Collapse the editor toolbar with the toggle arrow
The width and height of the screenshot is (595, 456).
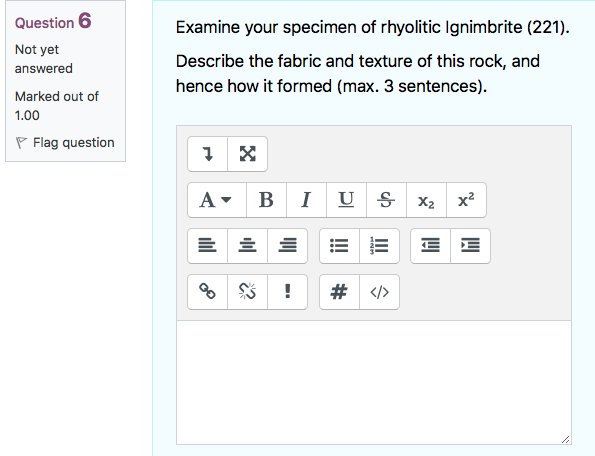pyautogui.click(x=208, y=154)
